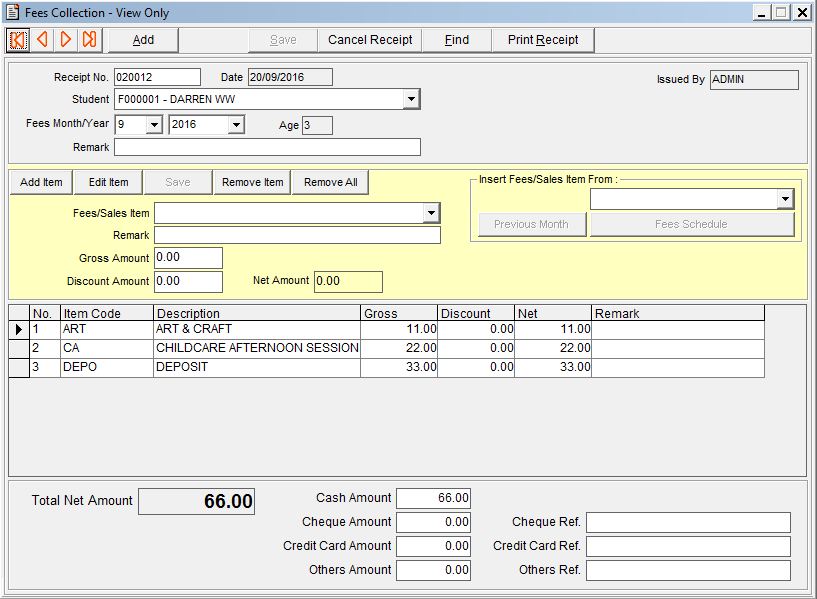Click Edit Item button

(x=108, y=182)
